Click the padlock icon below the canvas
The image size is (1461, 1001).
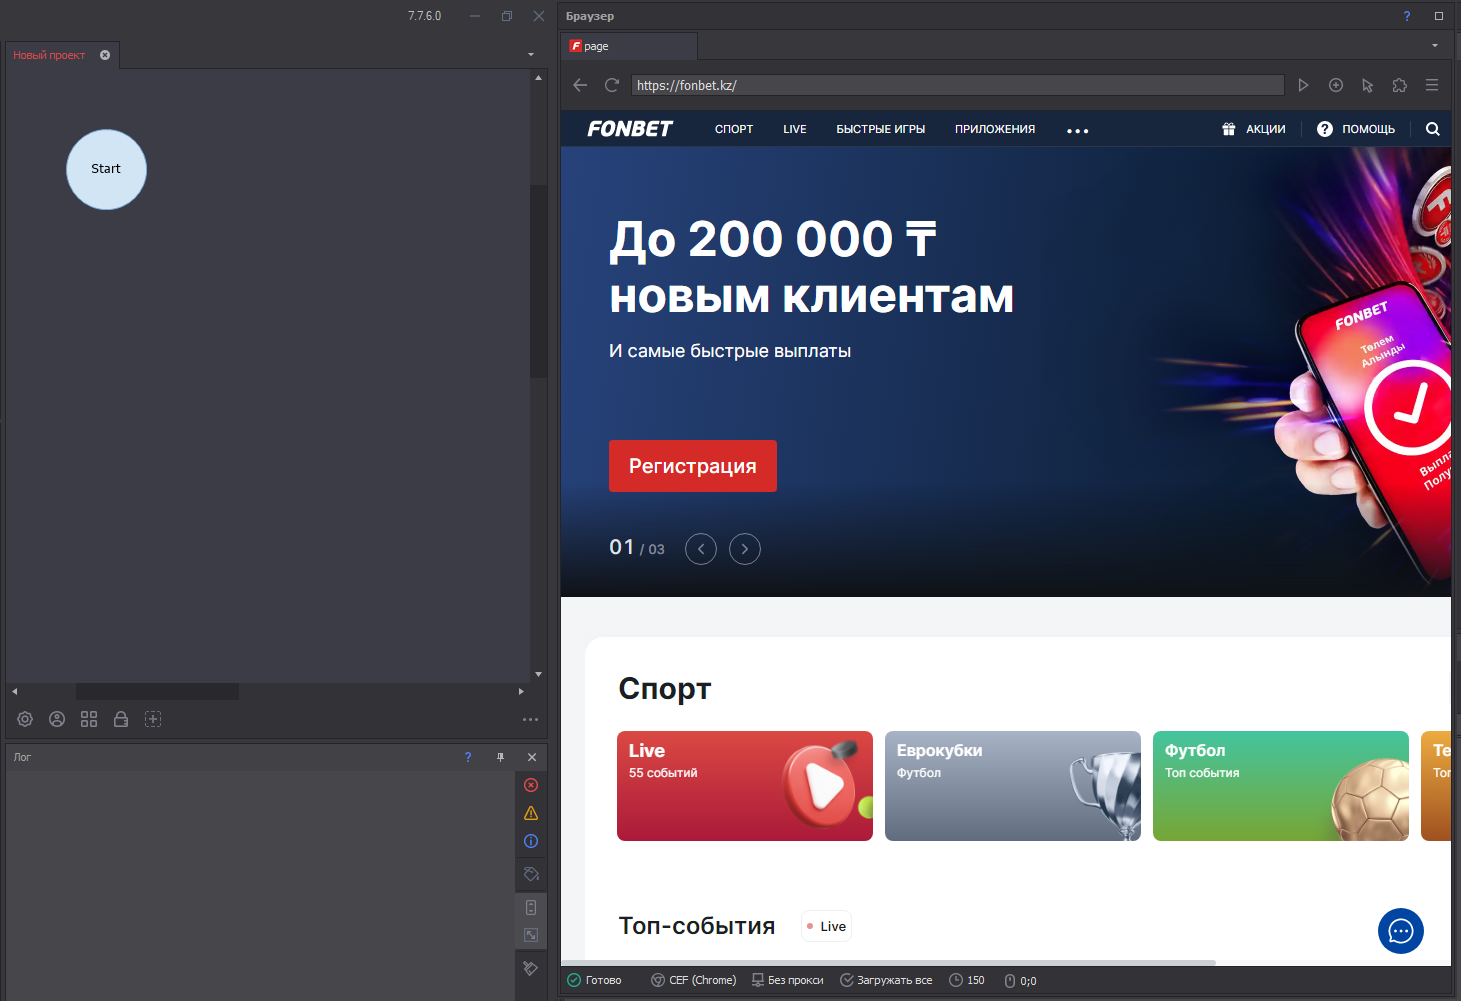pyautogui.click(x=121, y=719)
